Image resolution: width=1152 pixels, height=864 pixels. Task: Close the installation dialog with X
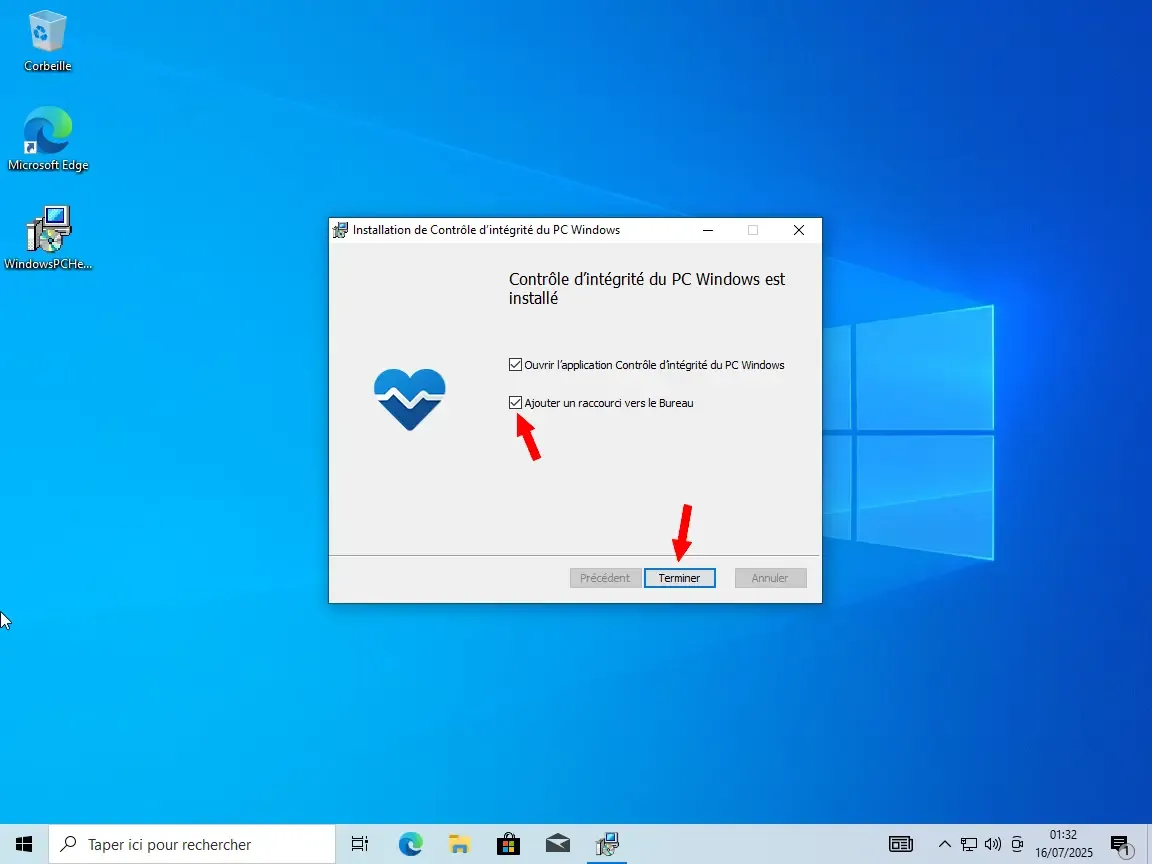(799, 230)
